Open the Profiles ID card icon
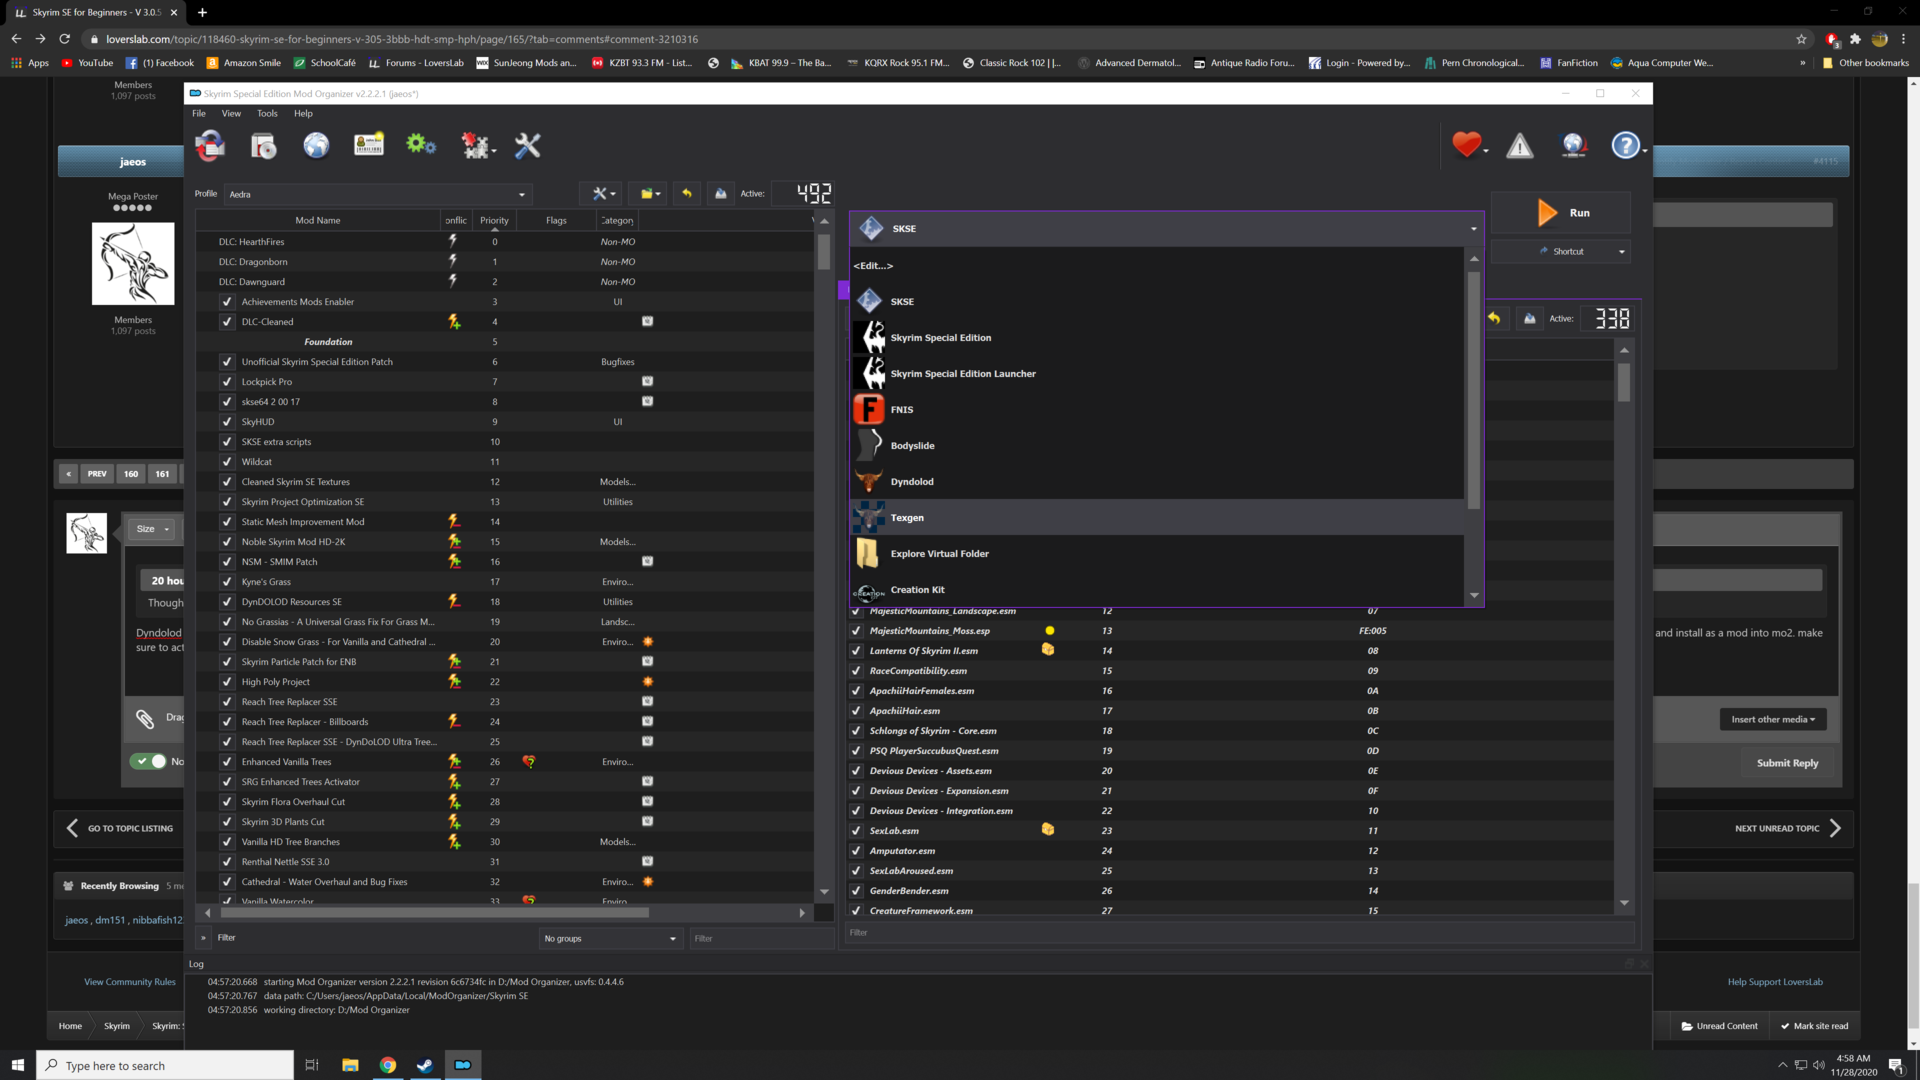Image resolution: width=1920 pixels, height=1080 pixels. [369, 145]
